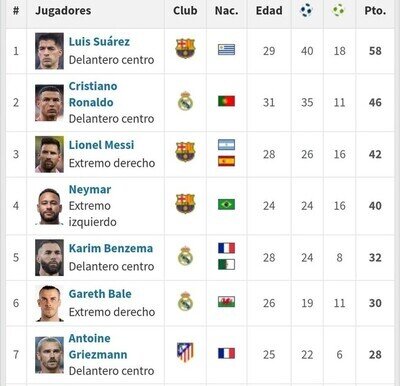Screen dimensions: 400x386
Task: Click the Brazil flag in Neymar row
Action: tap(226, 204)
